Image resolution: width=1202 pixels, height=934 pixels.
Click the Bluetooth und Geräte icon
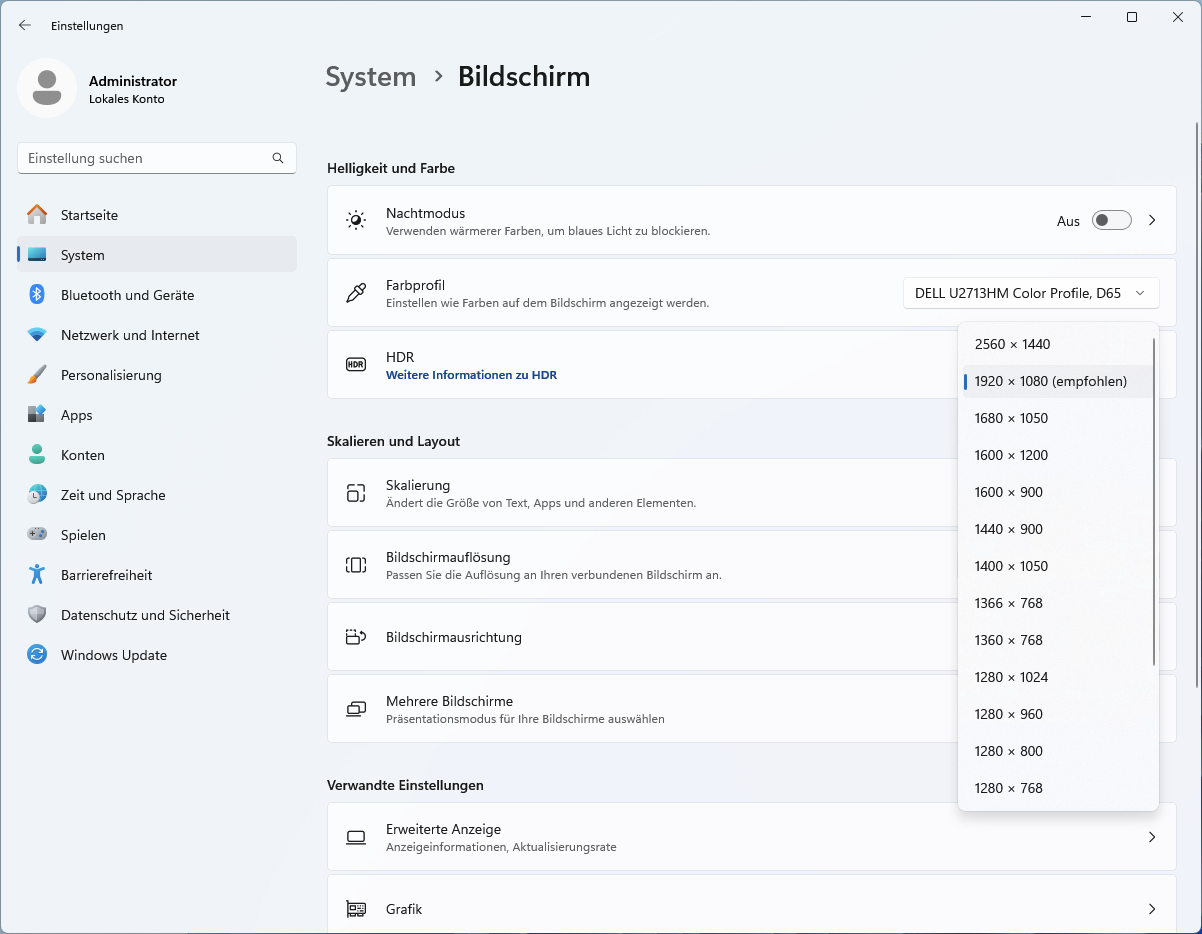point(37,295)
